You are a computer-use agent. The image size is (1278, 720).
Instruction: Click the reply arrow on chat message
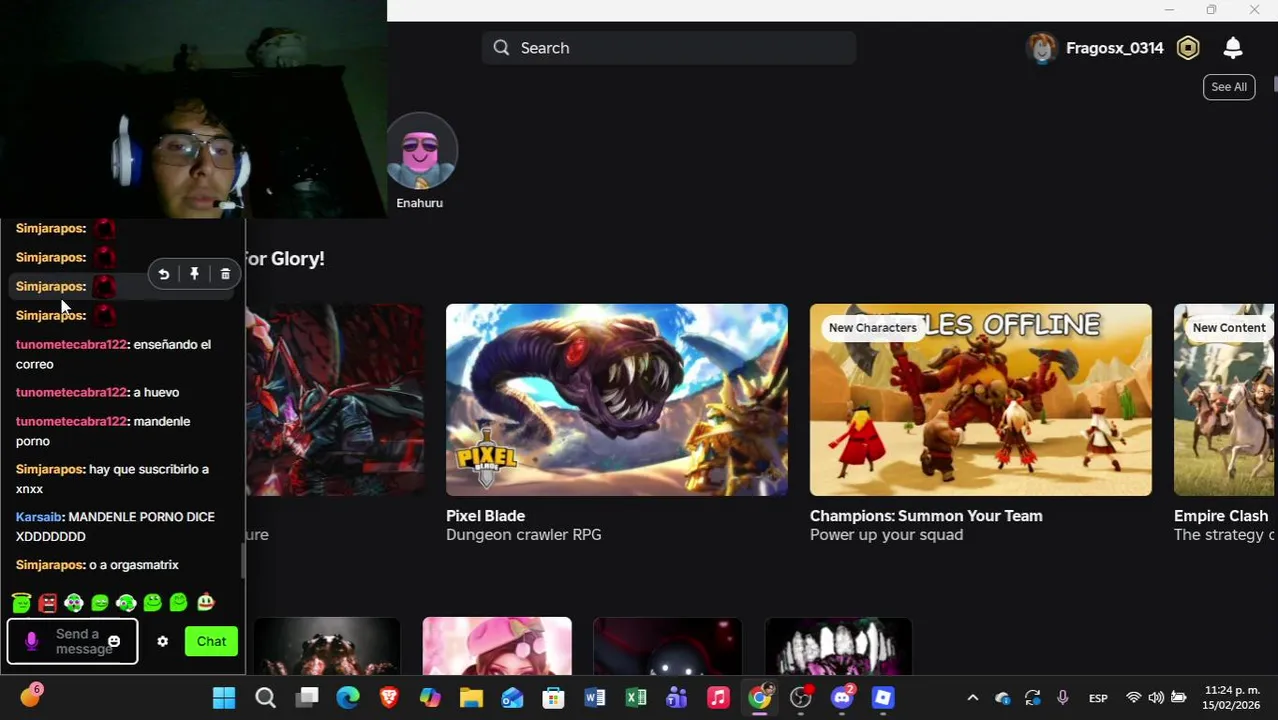click(164, 274)
